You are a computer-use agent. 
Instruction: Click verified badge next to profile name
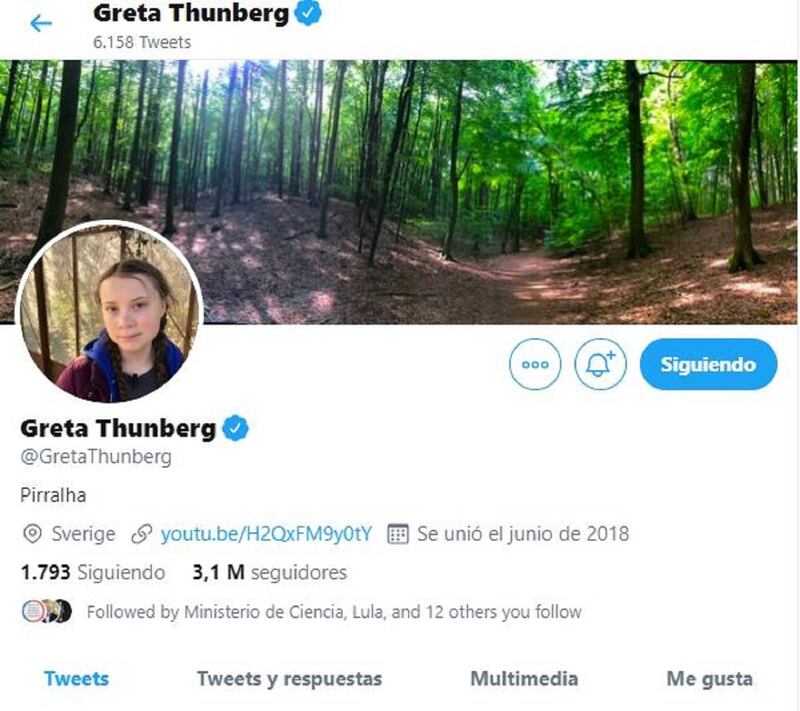pyautogui.click(x=235, y=428)
